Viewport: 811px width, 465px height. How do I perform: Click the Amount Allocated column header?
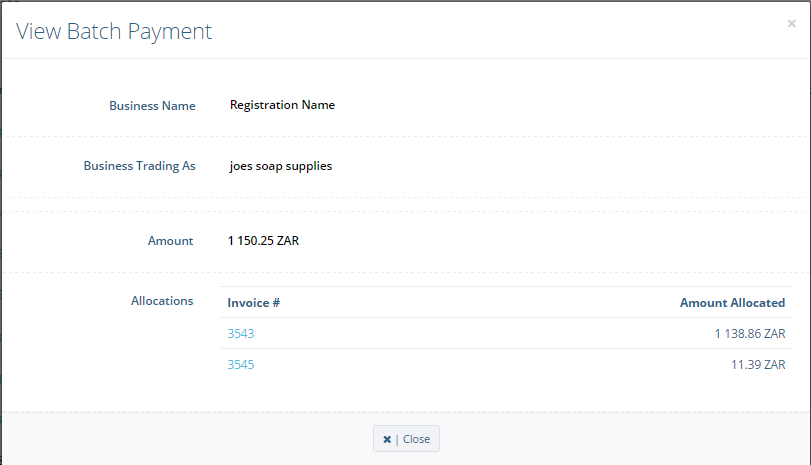point(732,303)
